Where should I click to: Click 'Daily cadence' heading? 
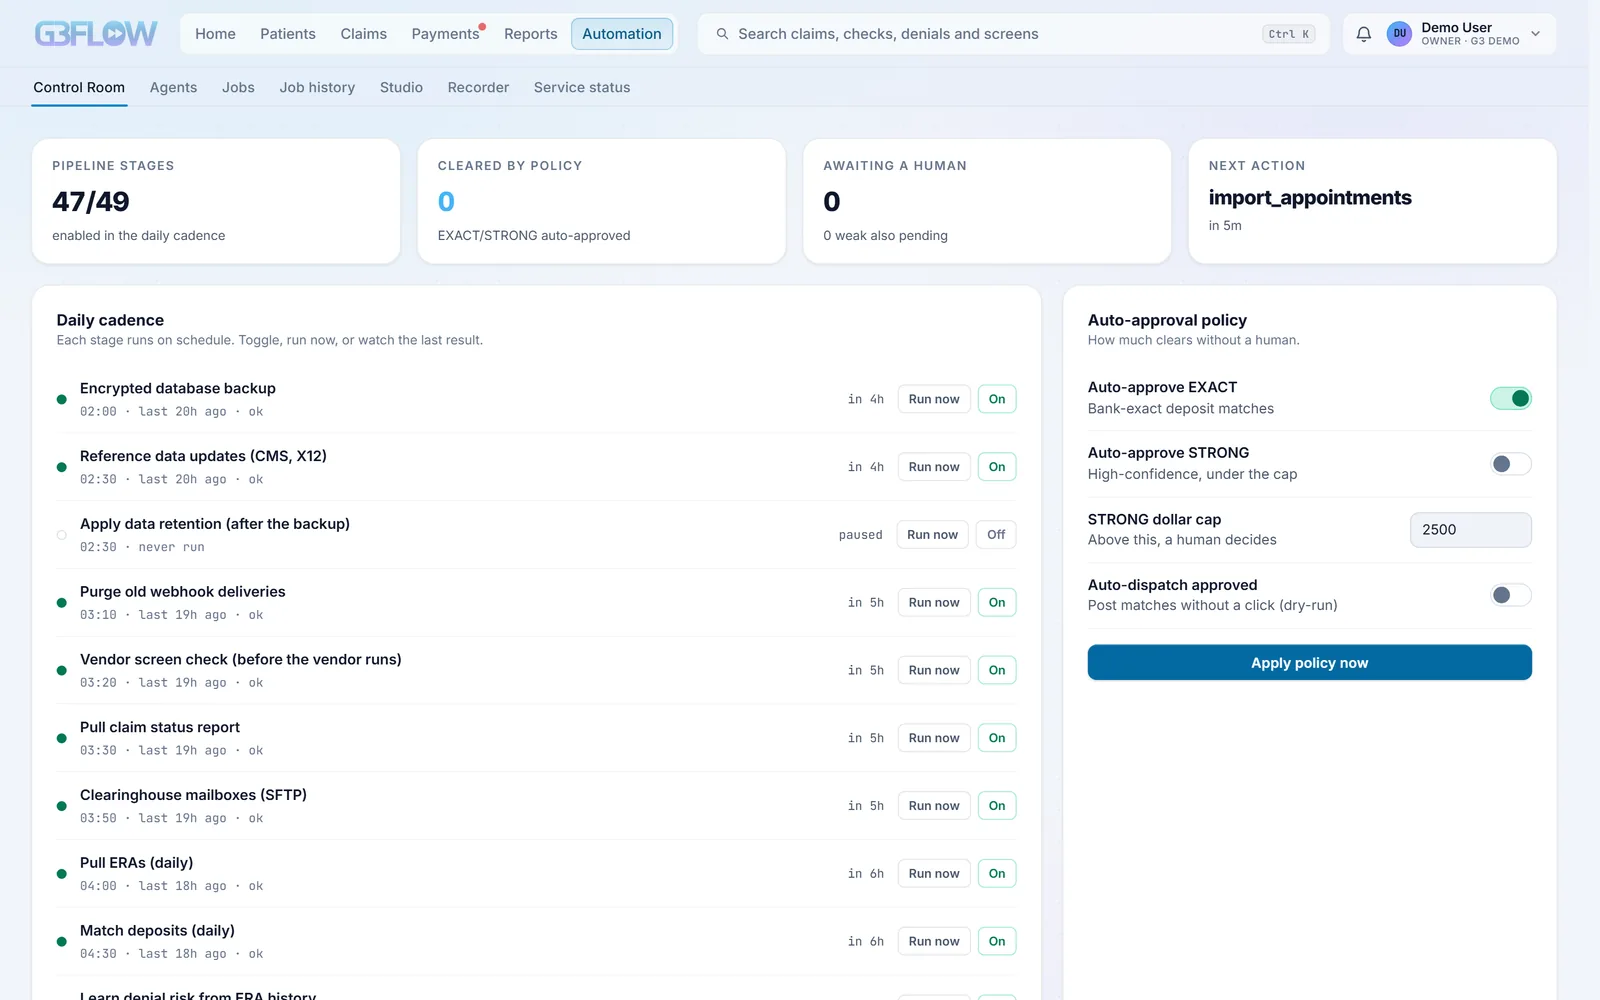pyautogui.click(x=110, y=320)
